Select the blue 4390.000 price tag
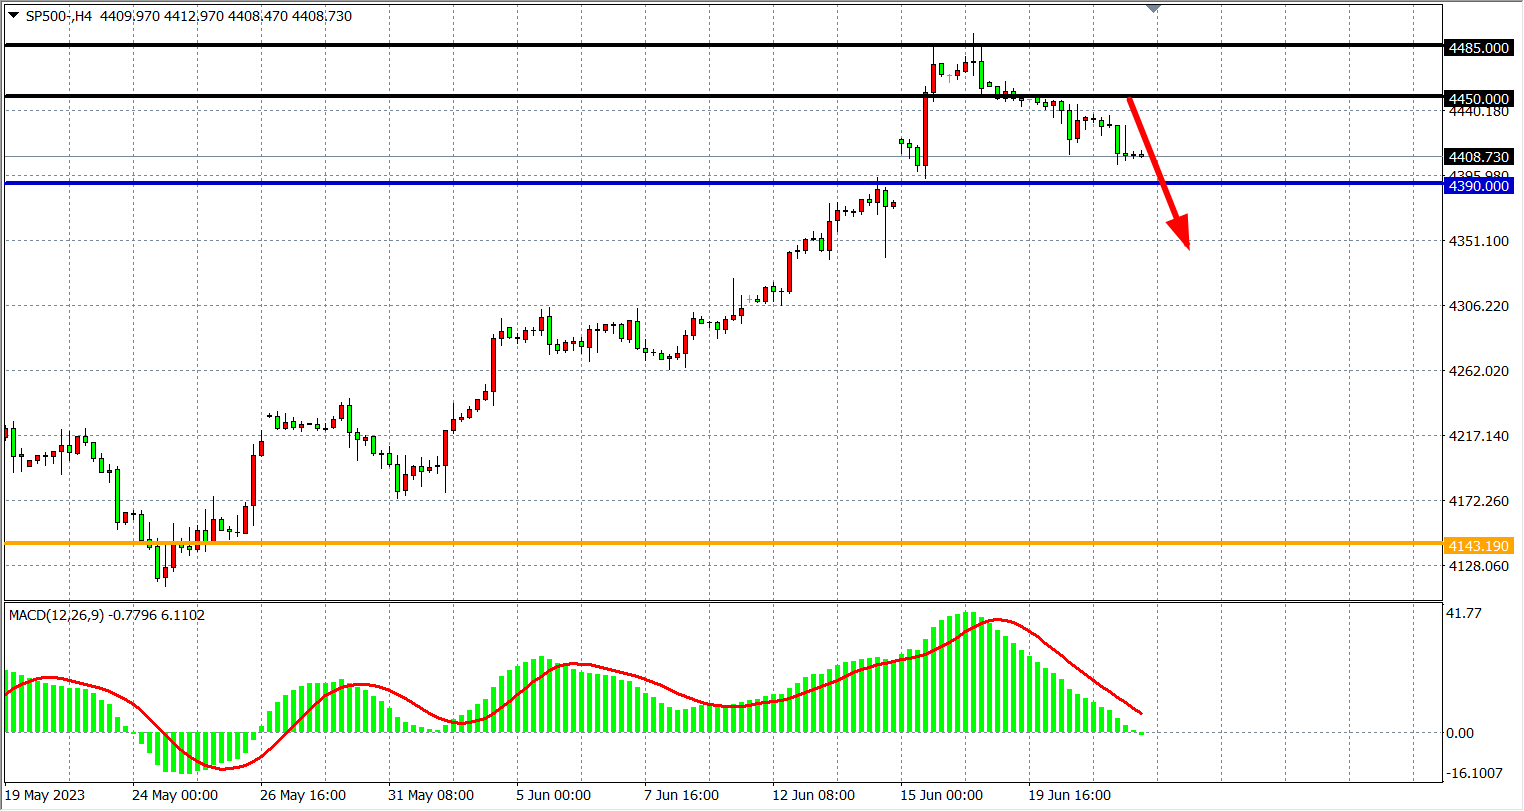The image size is (1524, 811). pyautogui.click(x=1478, y=186)
